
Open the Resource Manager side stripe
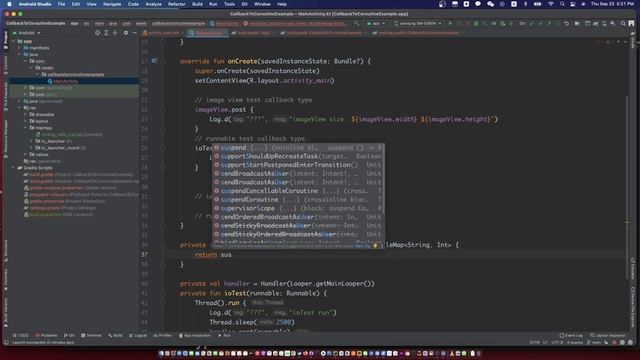click(x=5, y=139)
